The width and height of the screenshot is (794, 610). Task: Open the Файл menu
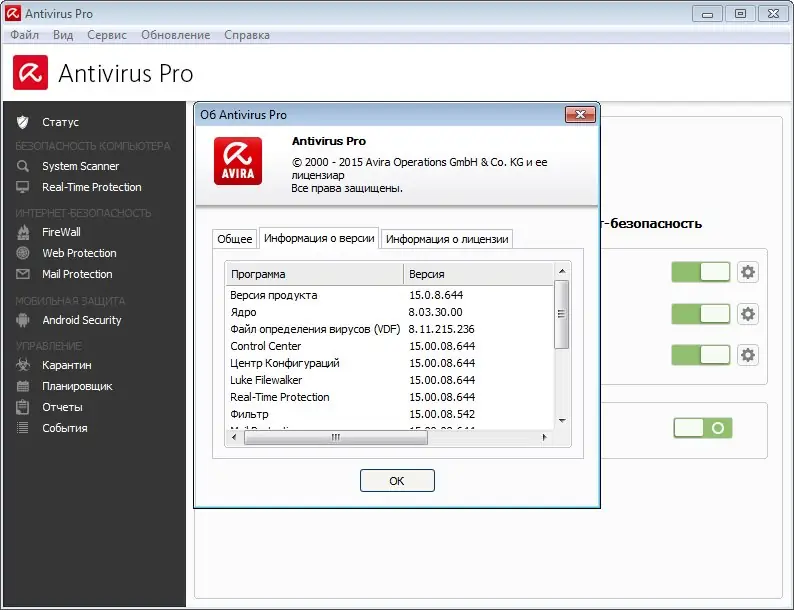[24, 35]
